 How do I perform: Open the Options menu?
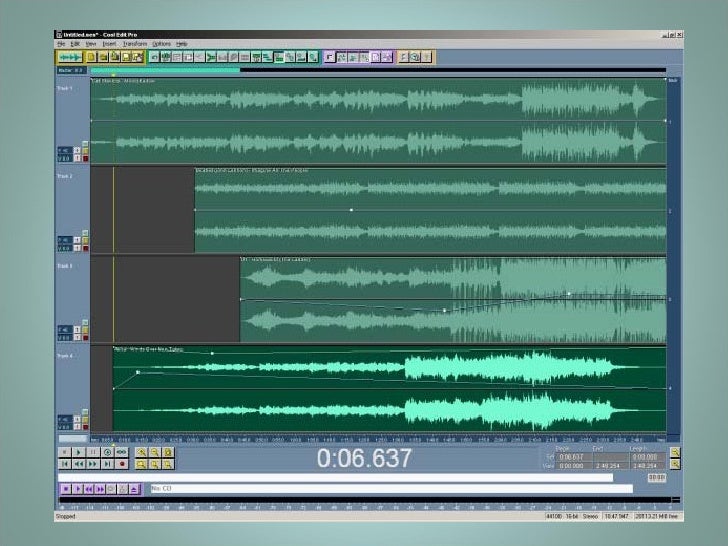161,44
